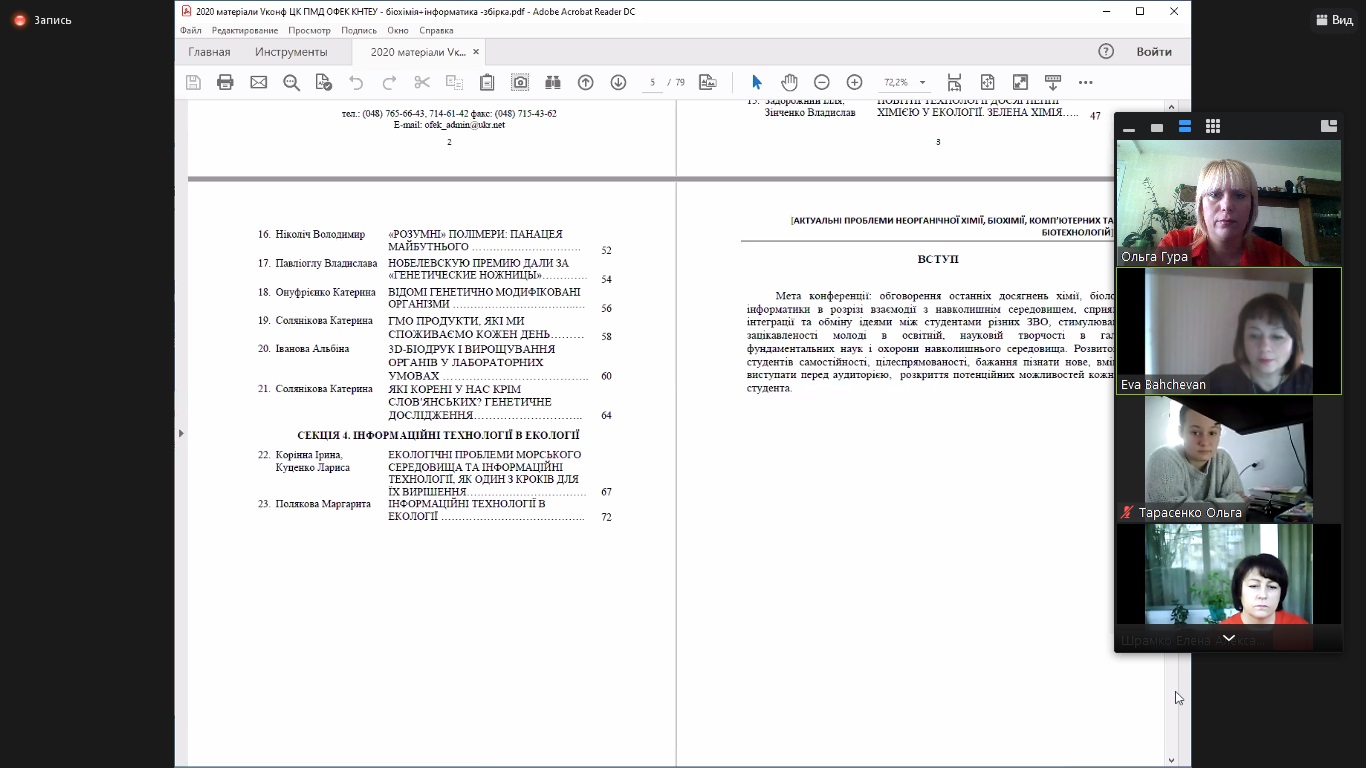Open the Справка menu
Image resolution: width=1366 pixels, height=768 pixels.
(x=436, y=30)
